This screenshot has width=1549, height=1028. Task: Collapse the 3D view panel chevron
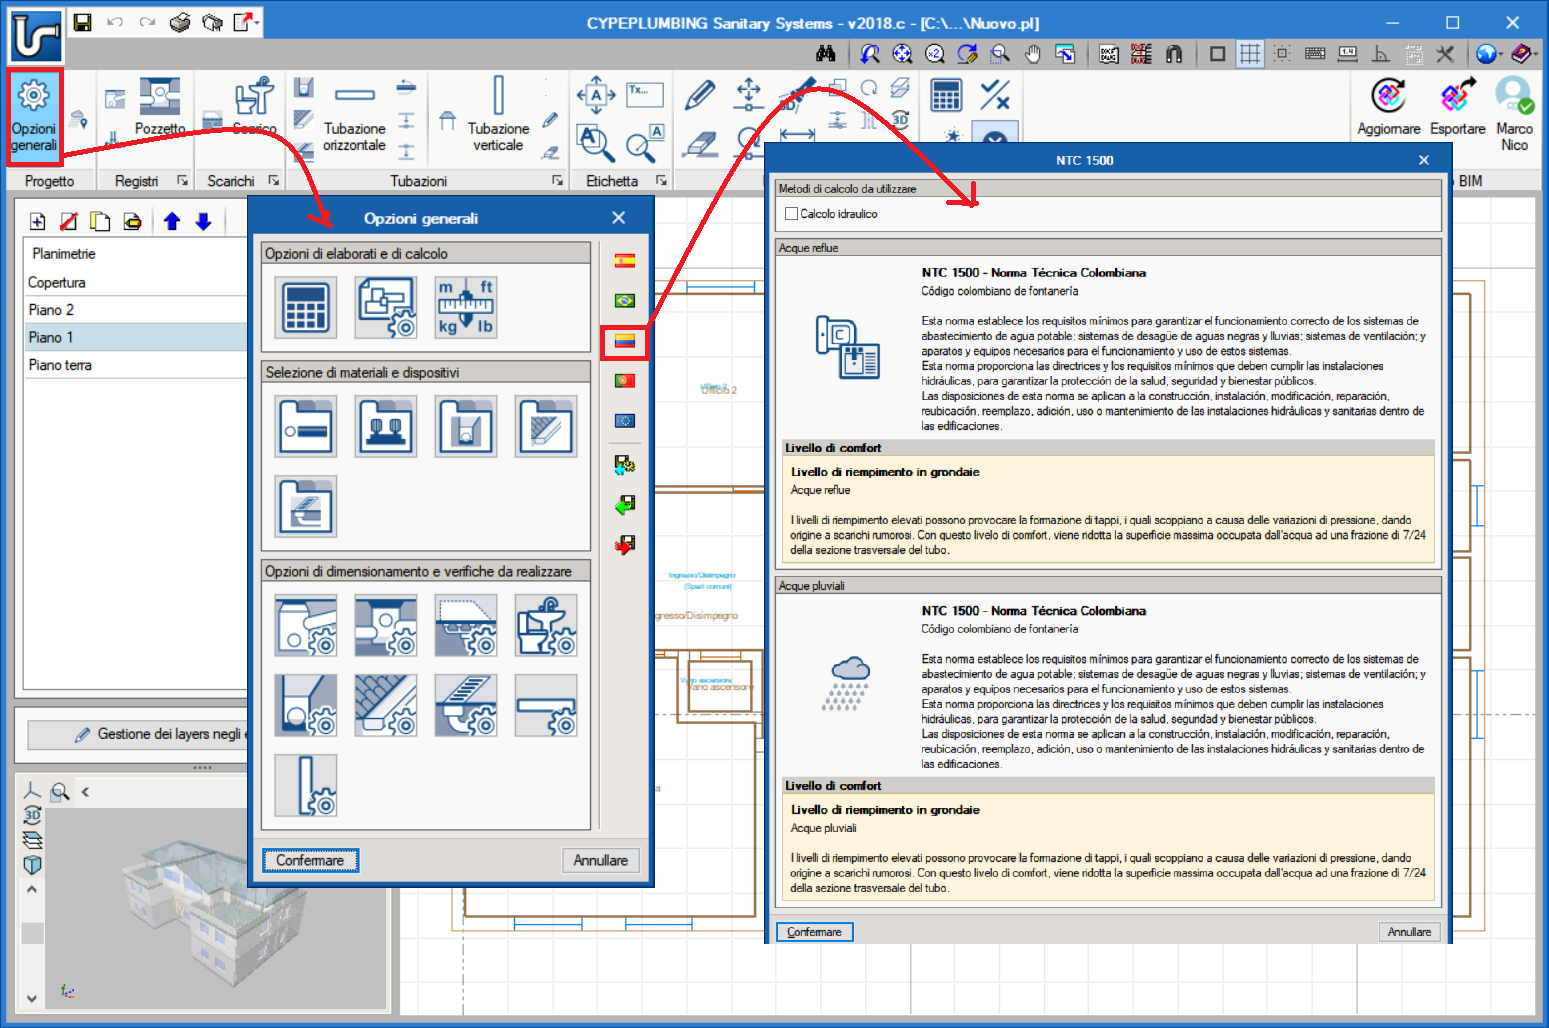(x=85, y=792)
